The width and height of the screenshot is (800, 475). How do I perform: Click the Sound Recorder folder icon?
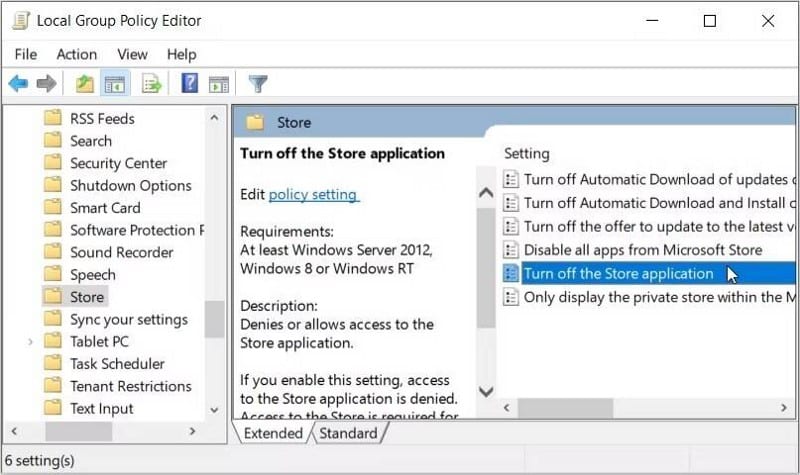pyautogui.click(x=53, y=252)
